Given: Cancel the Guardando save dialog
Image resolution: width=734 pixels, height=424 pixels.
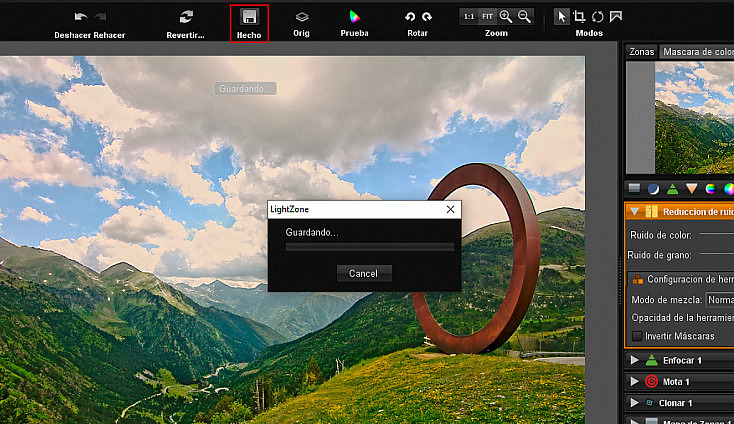Looking at the screenshot, I should pyautogui.click(x=364, y=273).
